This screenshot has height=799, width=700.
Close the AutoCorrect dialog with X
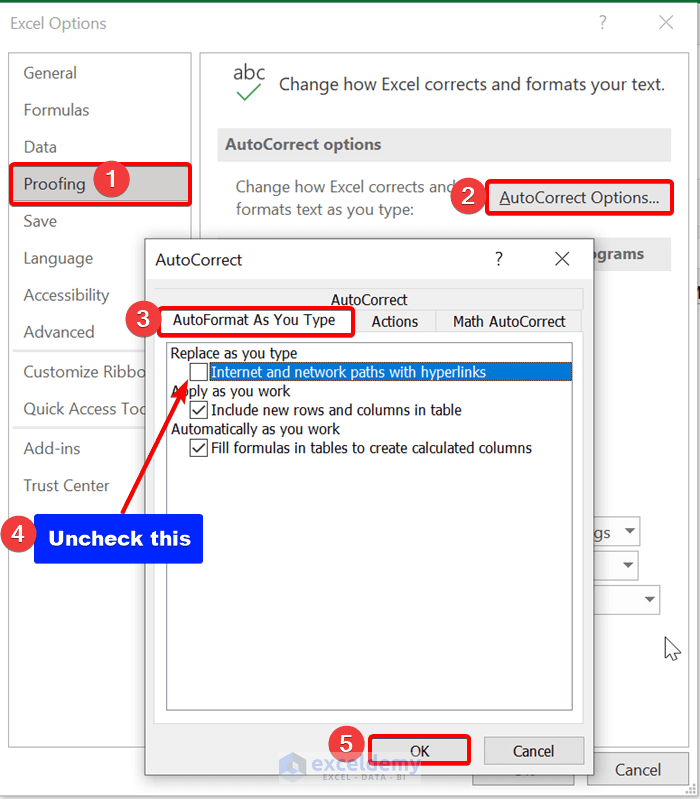coord(562,259)
